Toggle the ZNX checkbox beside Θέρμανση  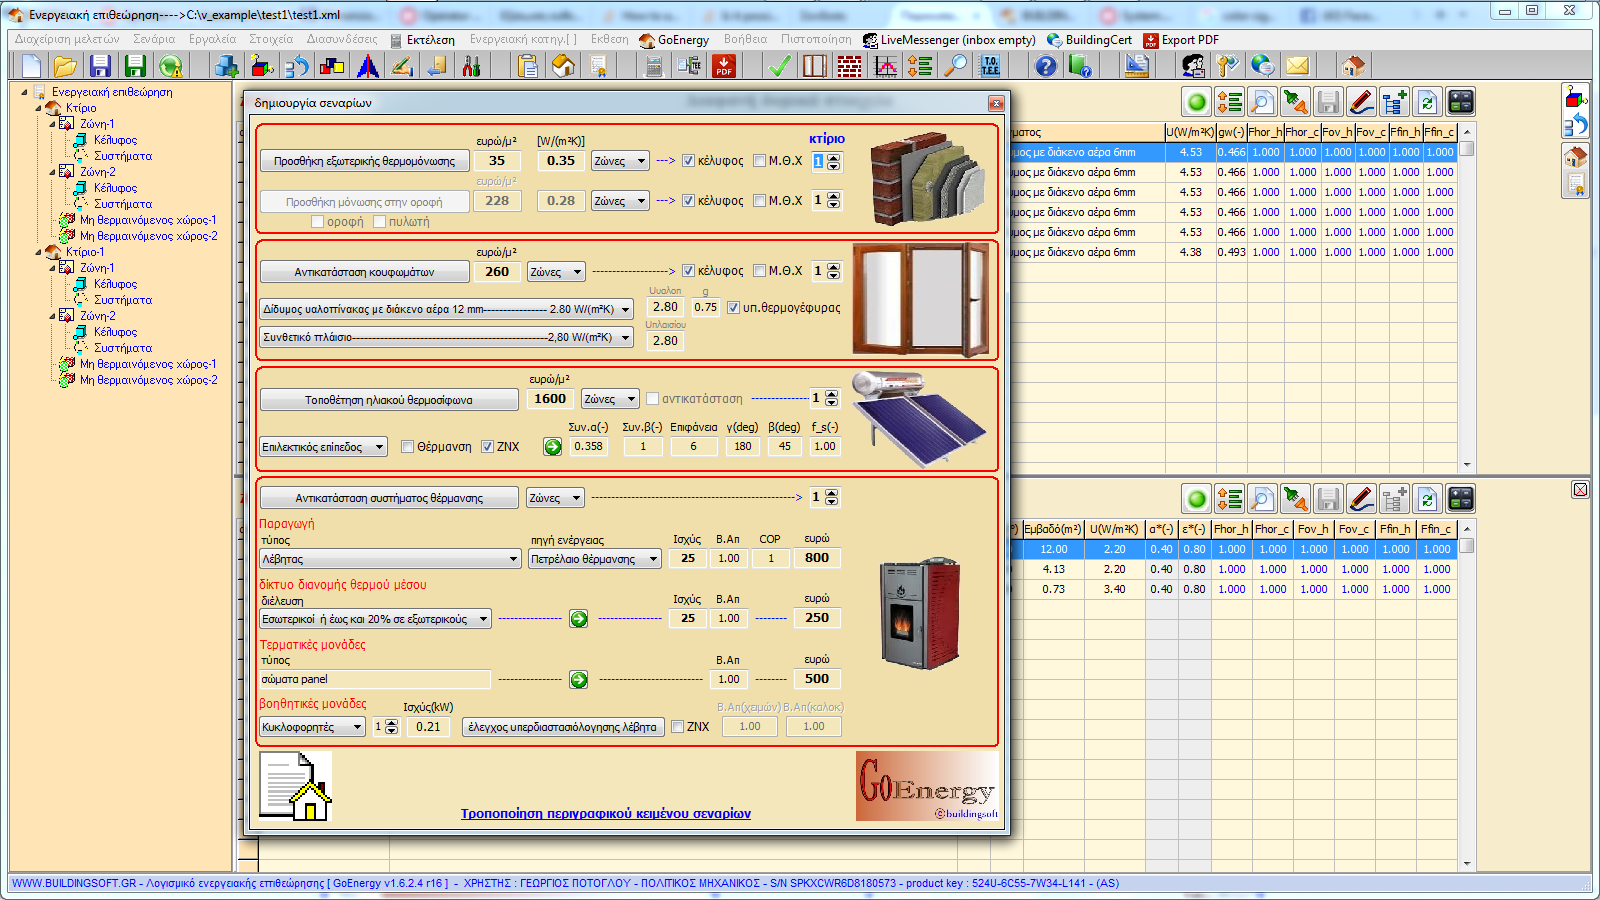[x=487, y=447]
